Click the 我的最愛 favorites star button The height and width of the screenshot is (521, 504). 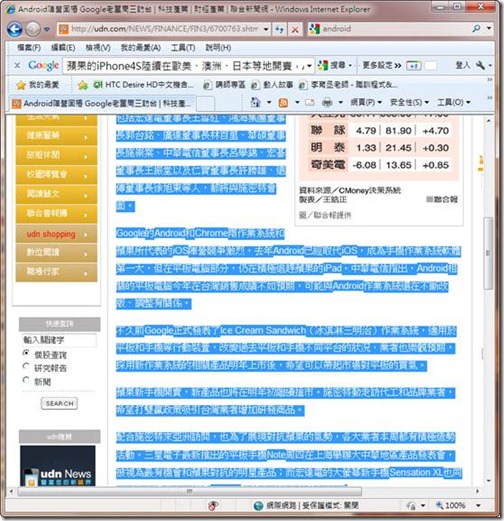pyautogui.click(x=37, y=85)
